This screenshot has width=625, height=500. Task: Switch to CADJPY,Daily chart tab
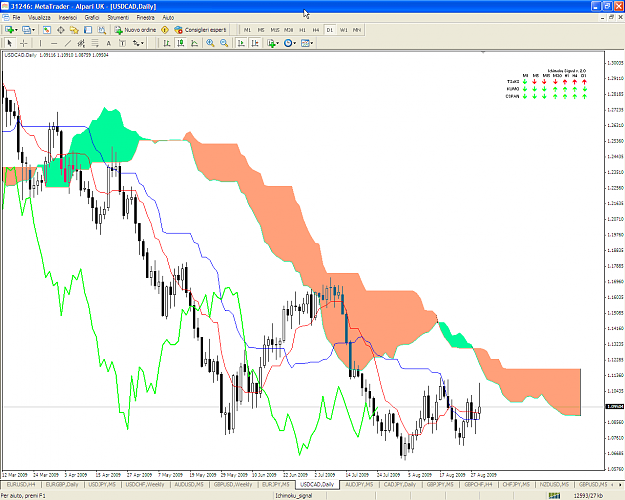(x=399, y=484)
